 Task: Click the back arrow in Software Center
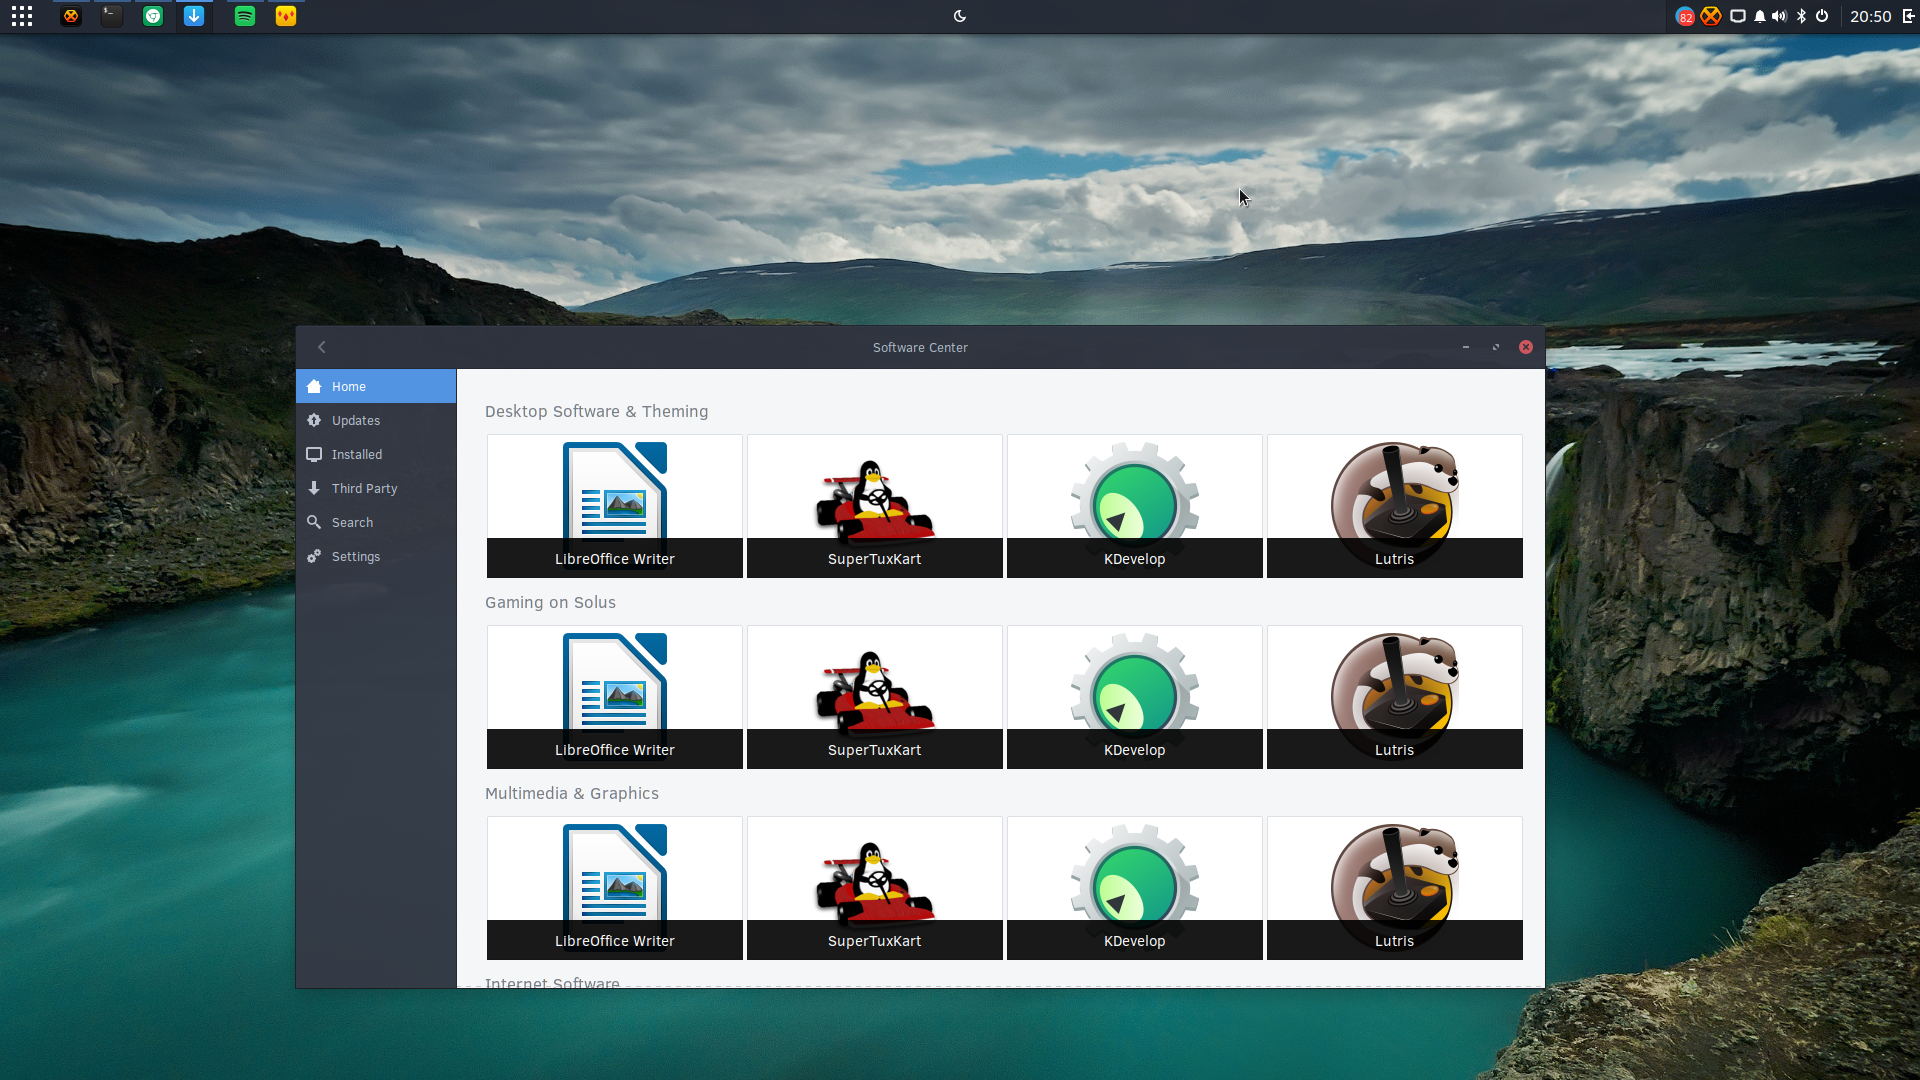[x=322, y=347]
